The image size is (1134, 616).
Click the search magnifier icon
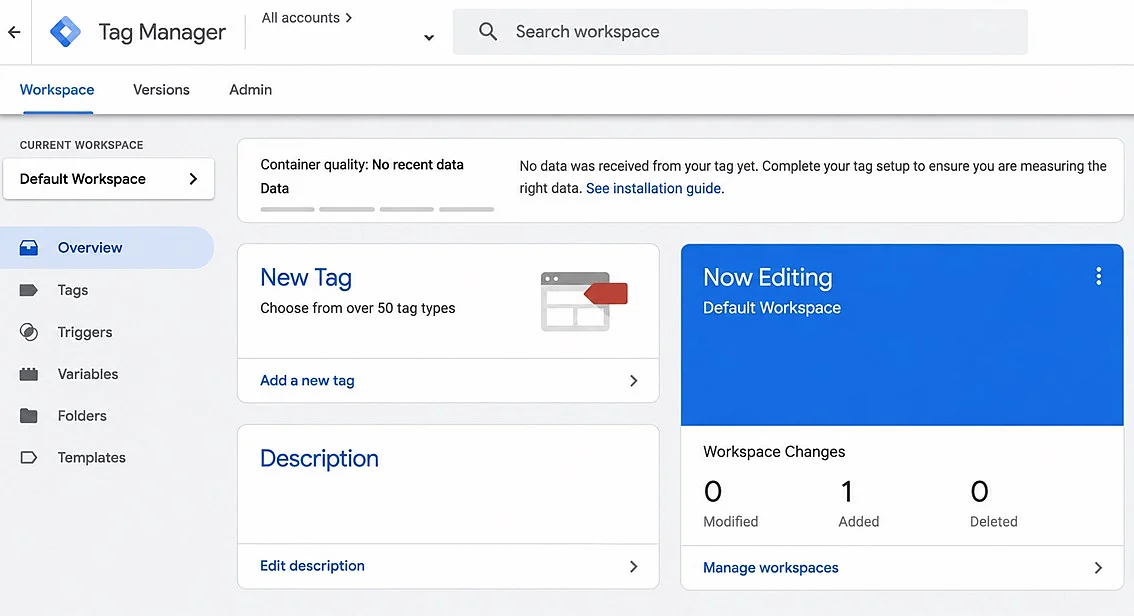[x=488, y=32]
